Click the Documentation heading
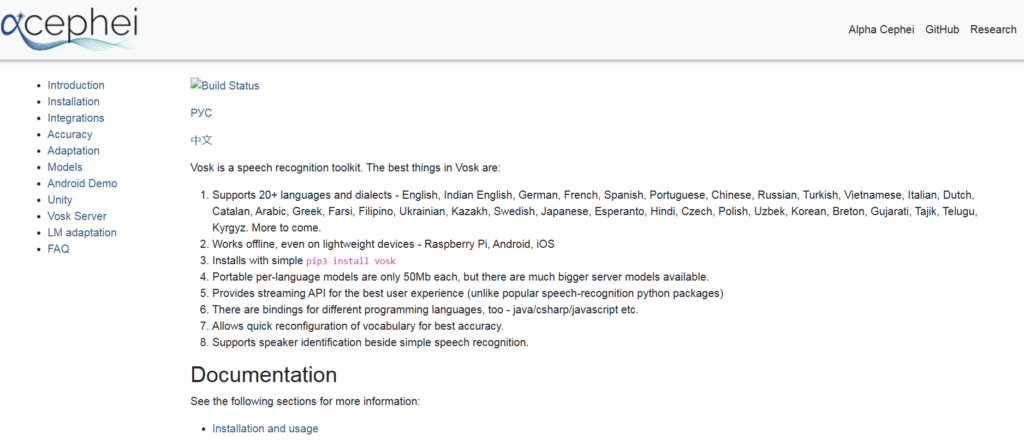The width and height of the screenshot is (1024, 440). click(264, 375)
